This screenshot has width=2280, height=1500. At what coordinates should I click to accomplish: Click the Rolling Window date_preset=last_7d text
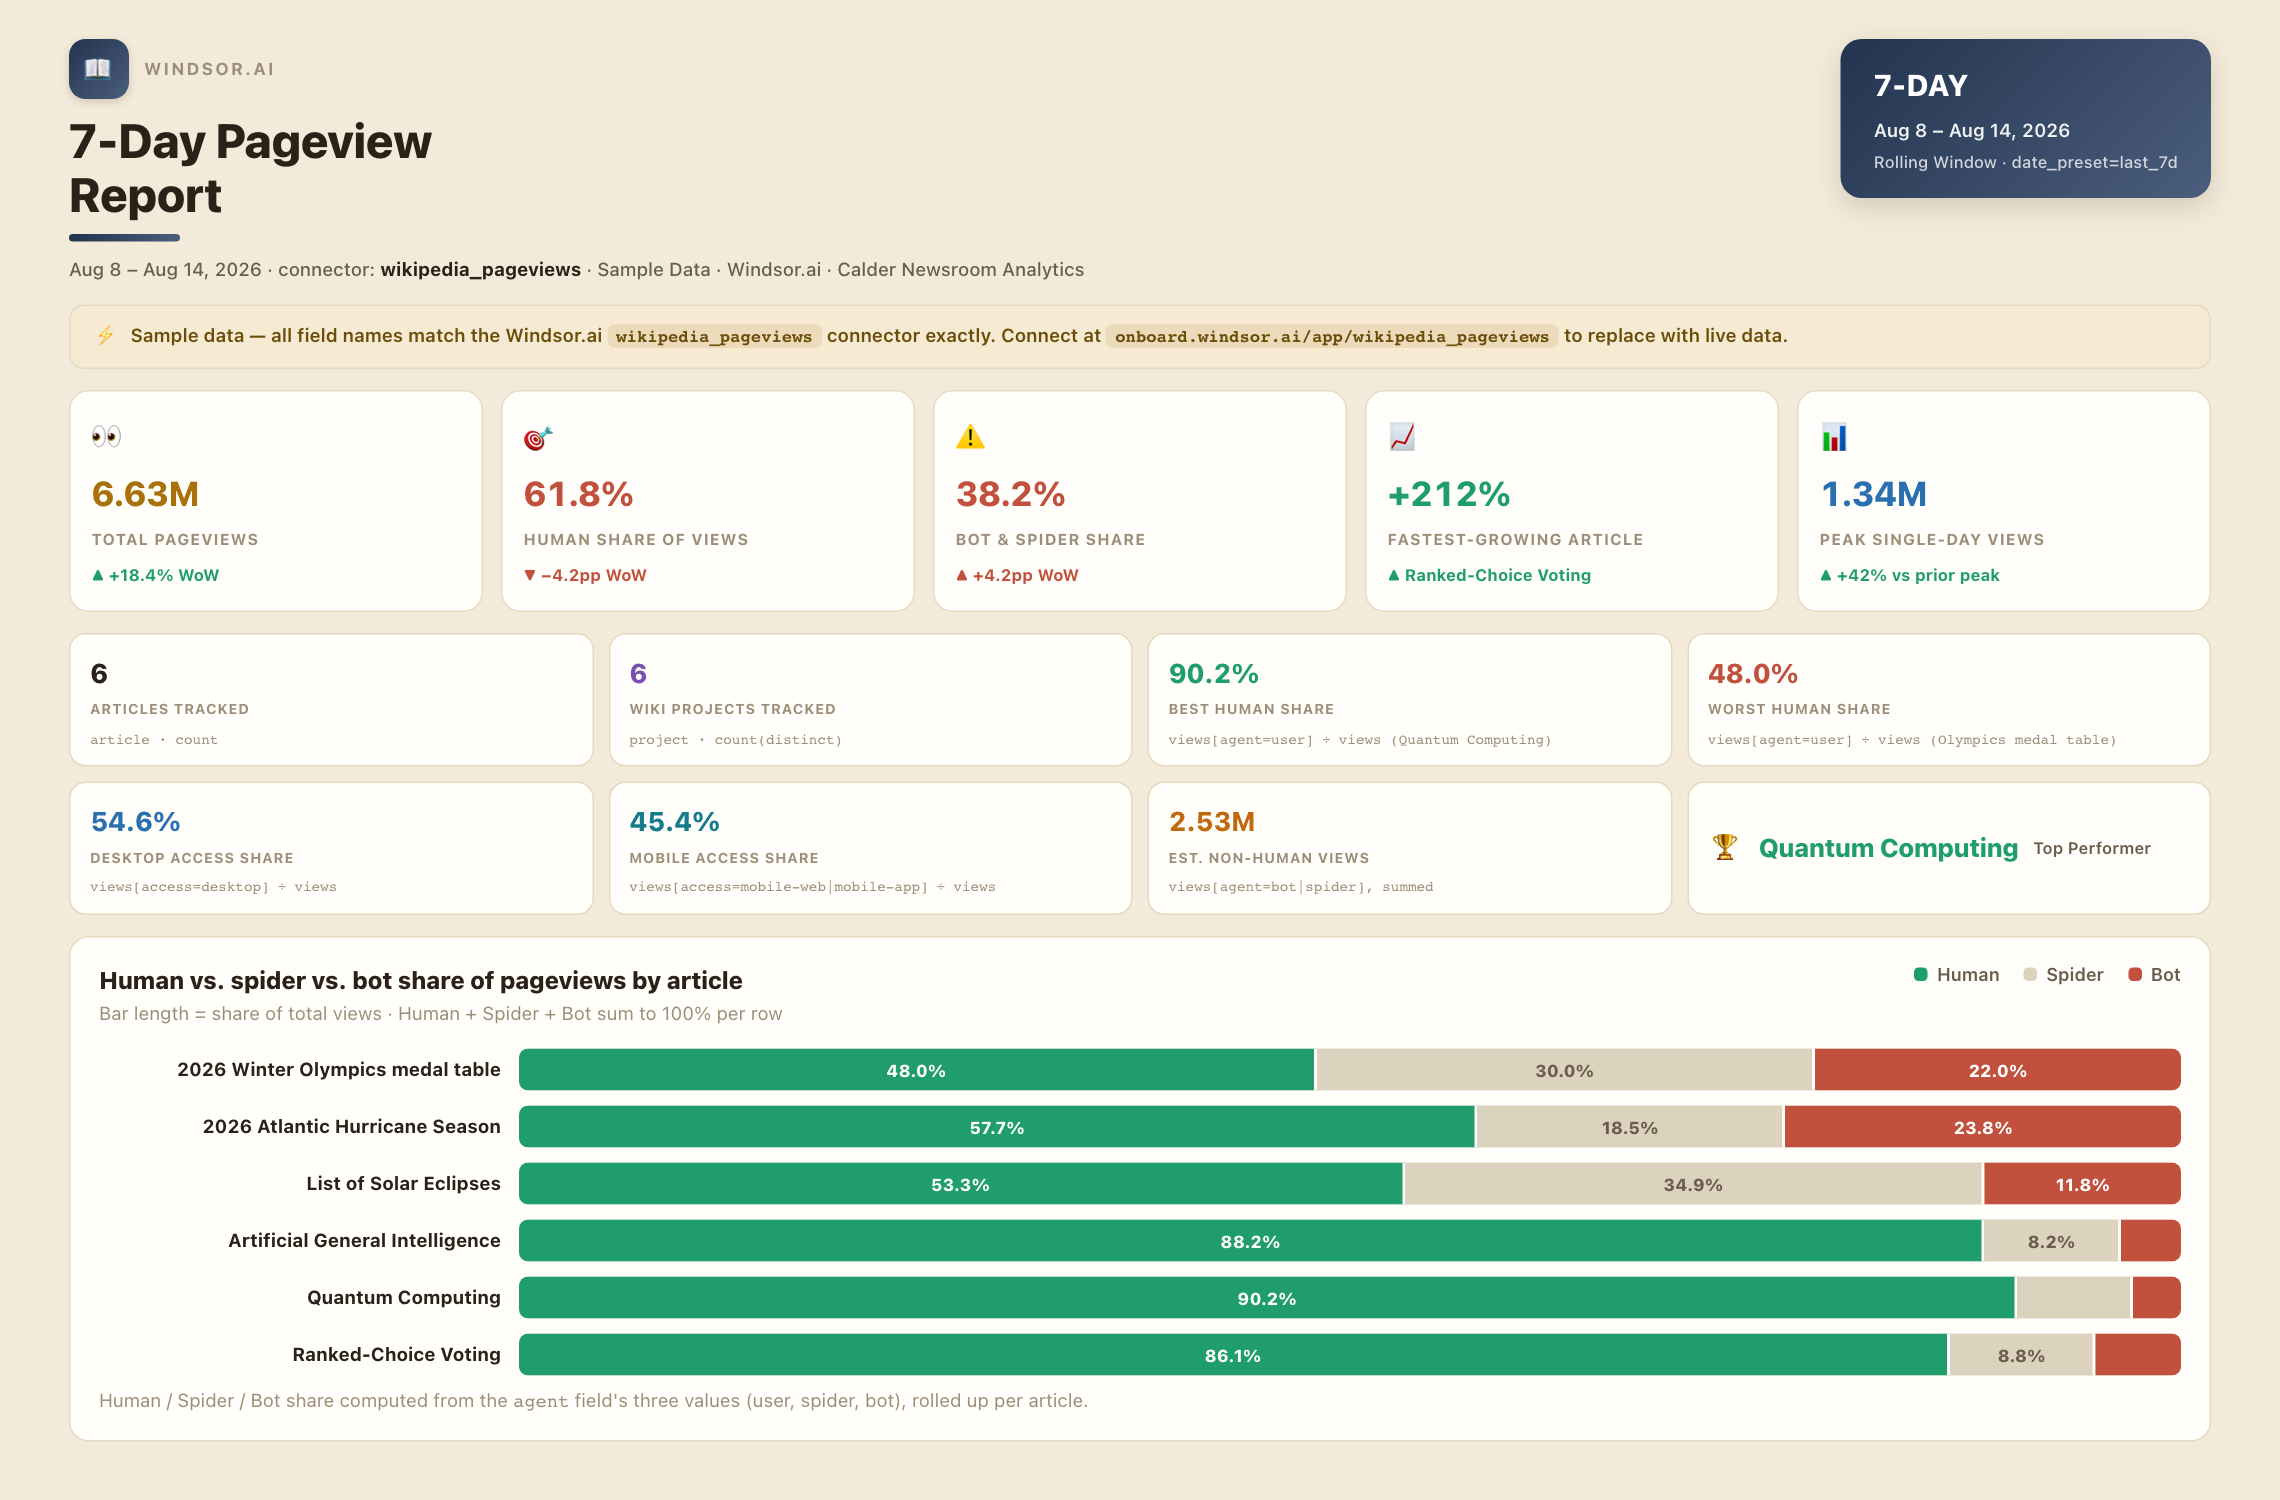click(x=2025, y=162)
